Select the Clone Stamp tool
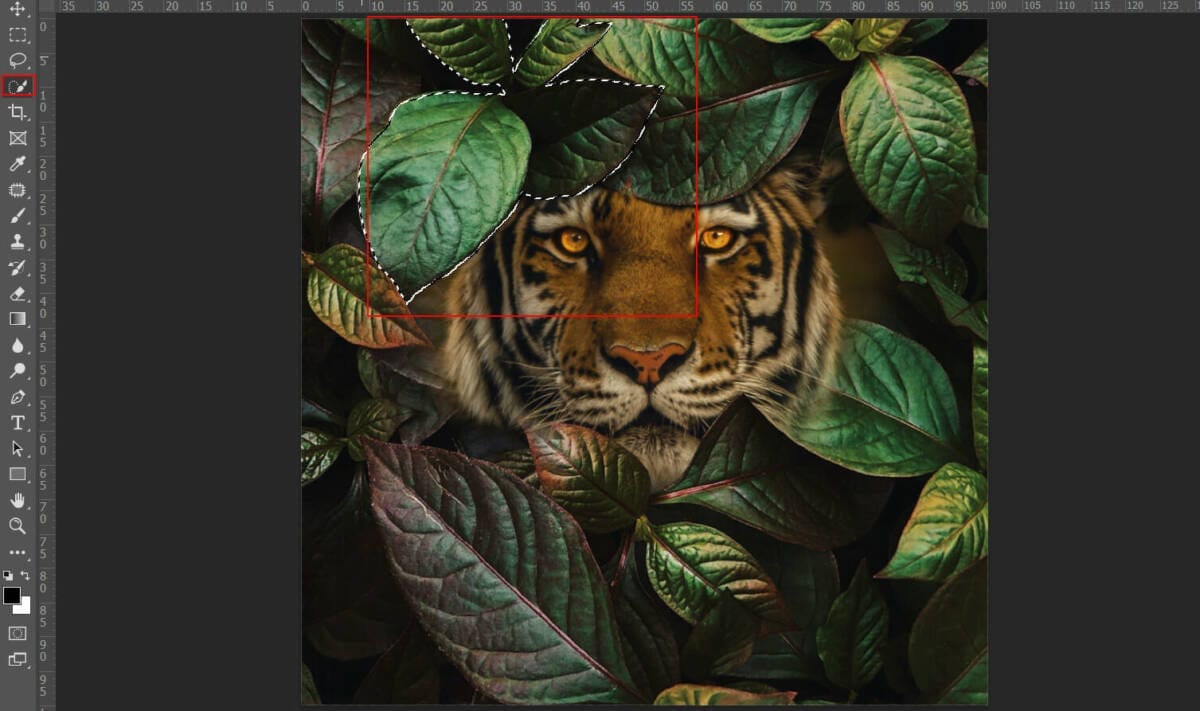The image size is (1200, 711). click(17, 242)
